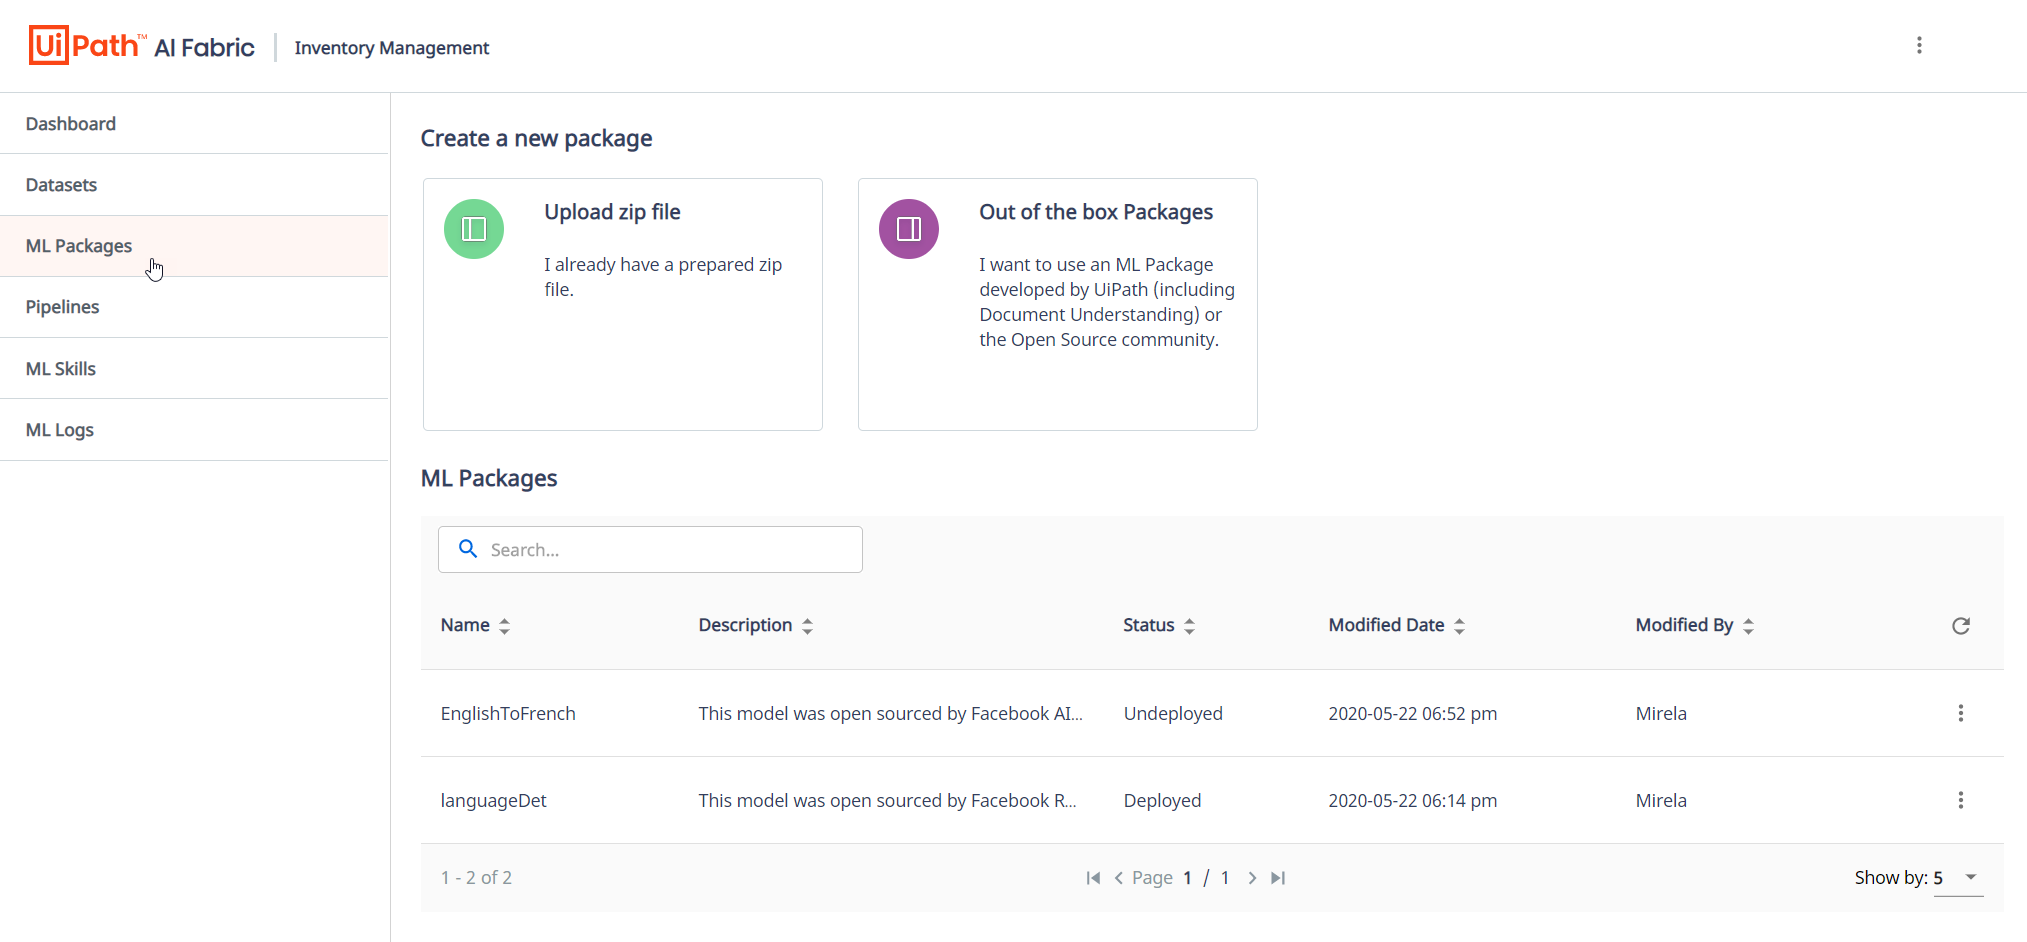The height and width of the screenshot is (942, 2027).
Task: Click the search magnifier icon
Action: [468, 549]
